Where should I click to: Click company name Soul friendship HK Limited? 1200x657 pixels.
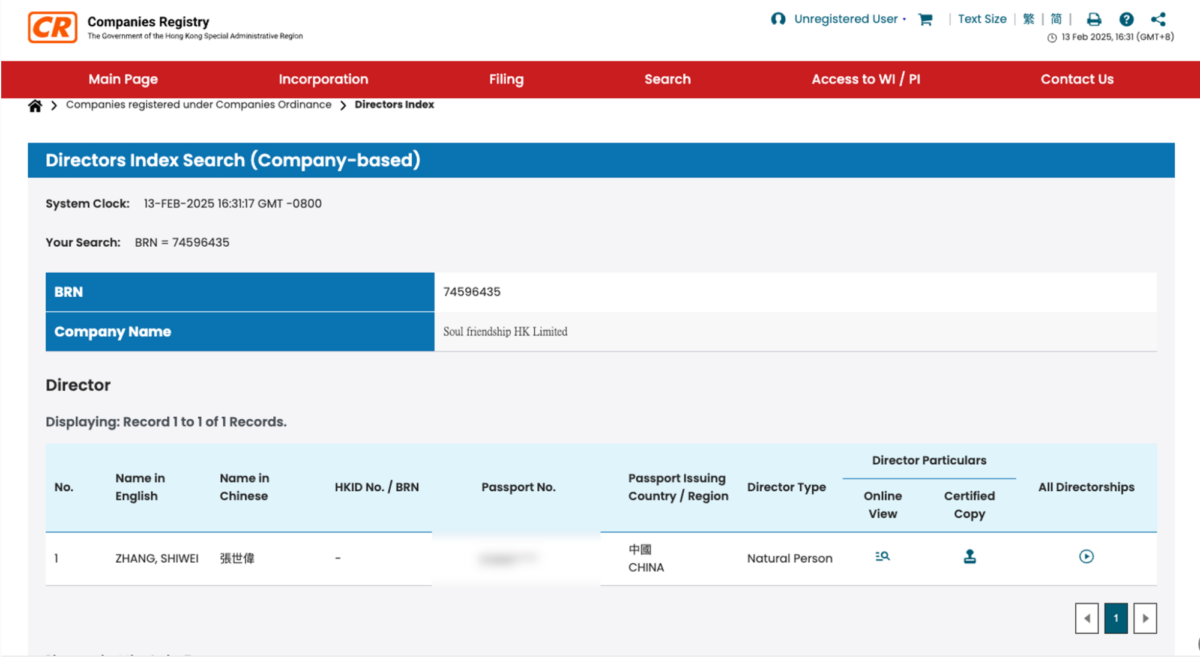click(x=505, y=331)
